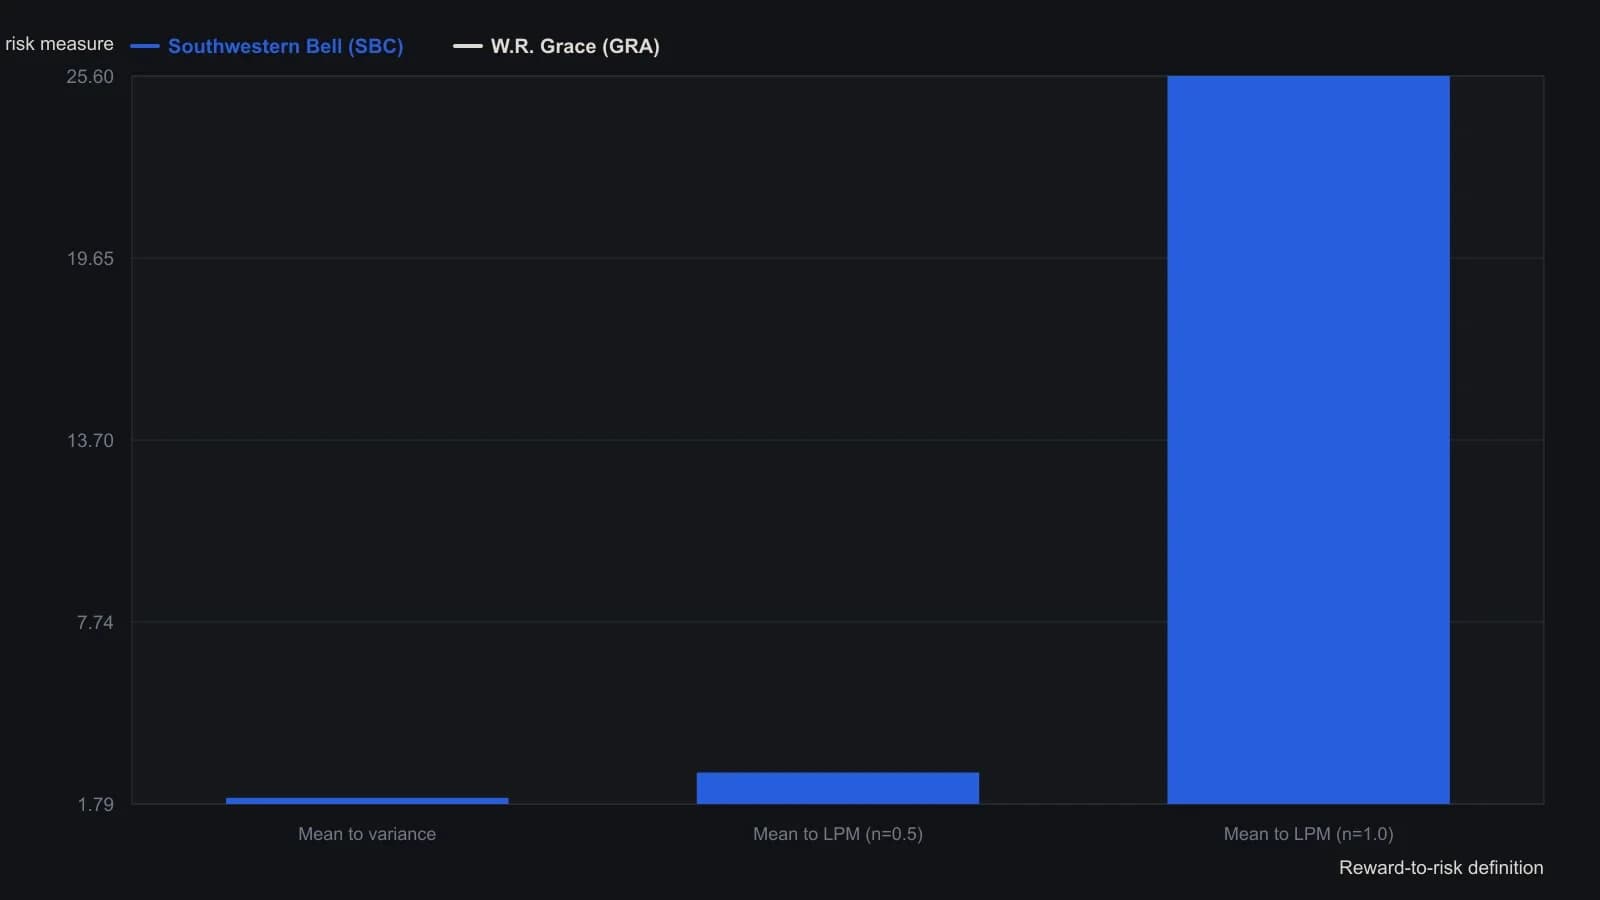Select the Mean to LPM (n=0.5) bar
The image size is (1600, 900).
pos(838,788)
